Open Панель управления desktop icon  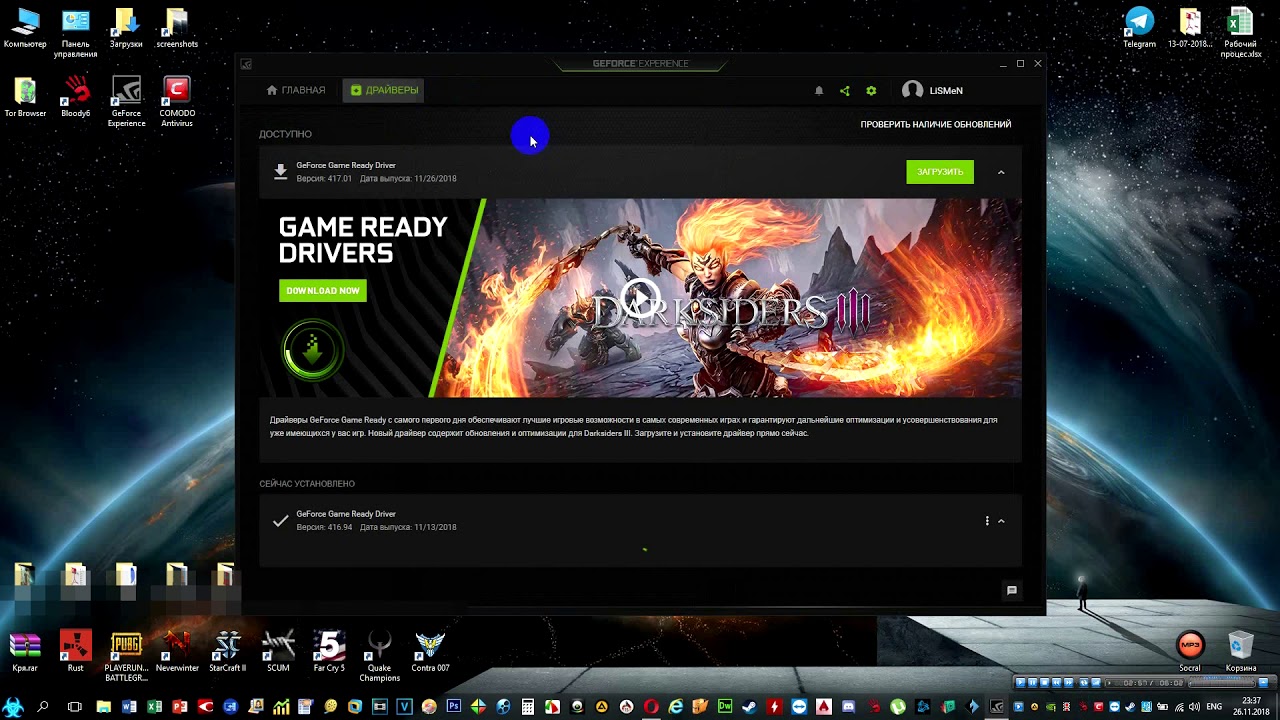click(76, 33)
